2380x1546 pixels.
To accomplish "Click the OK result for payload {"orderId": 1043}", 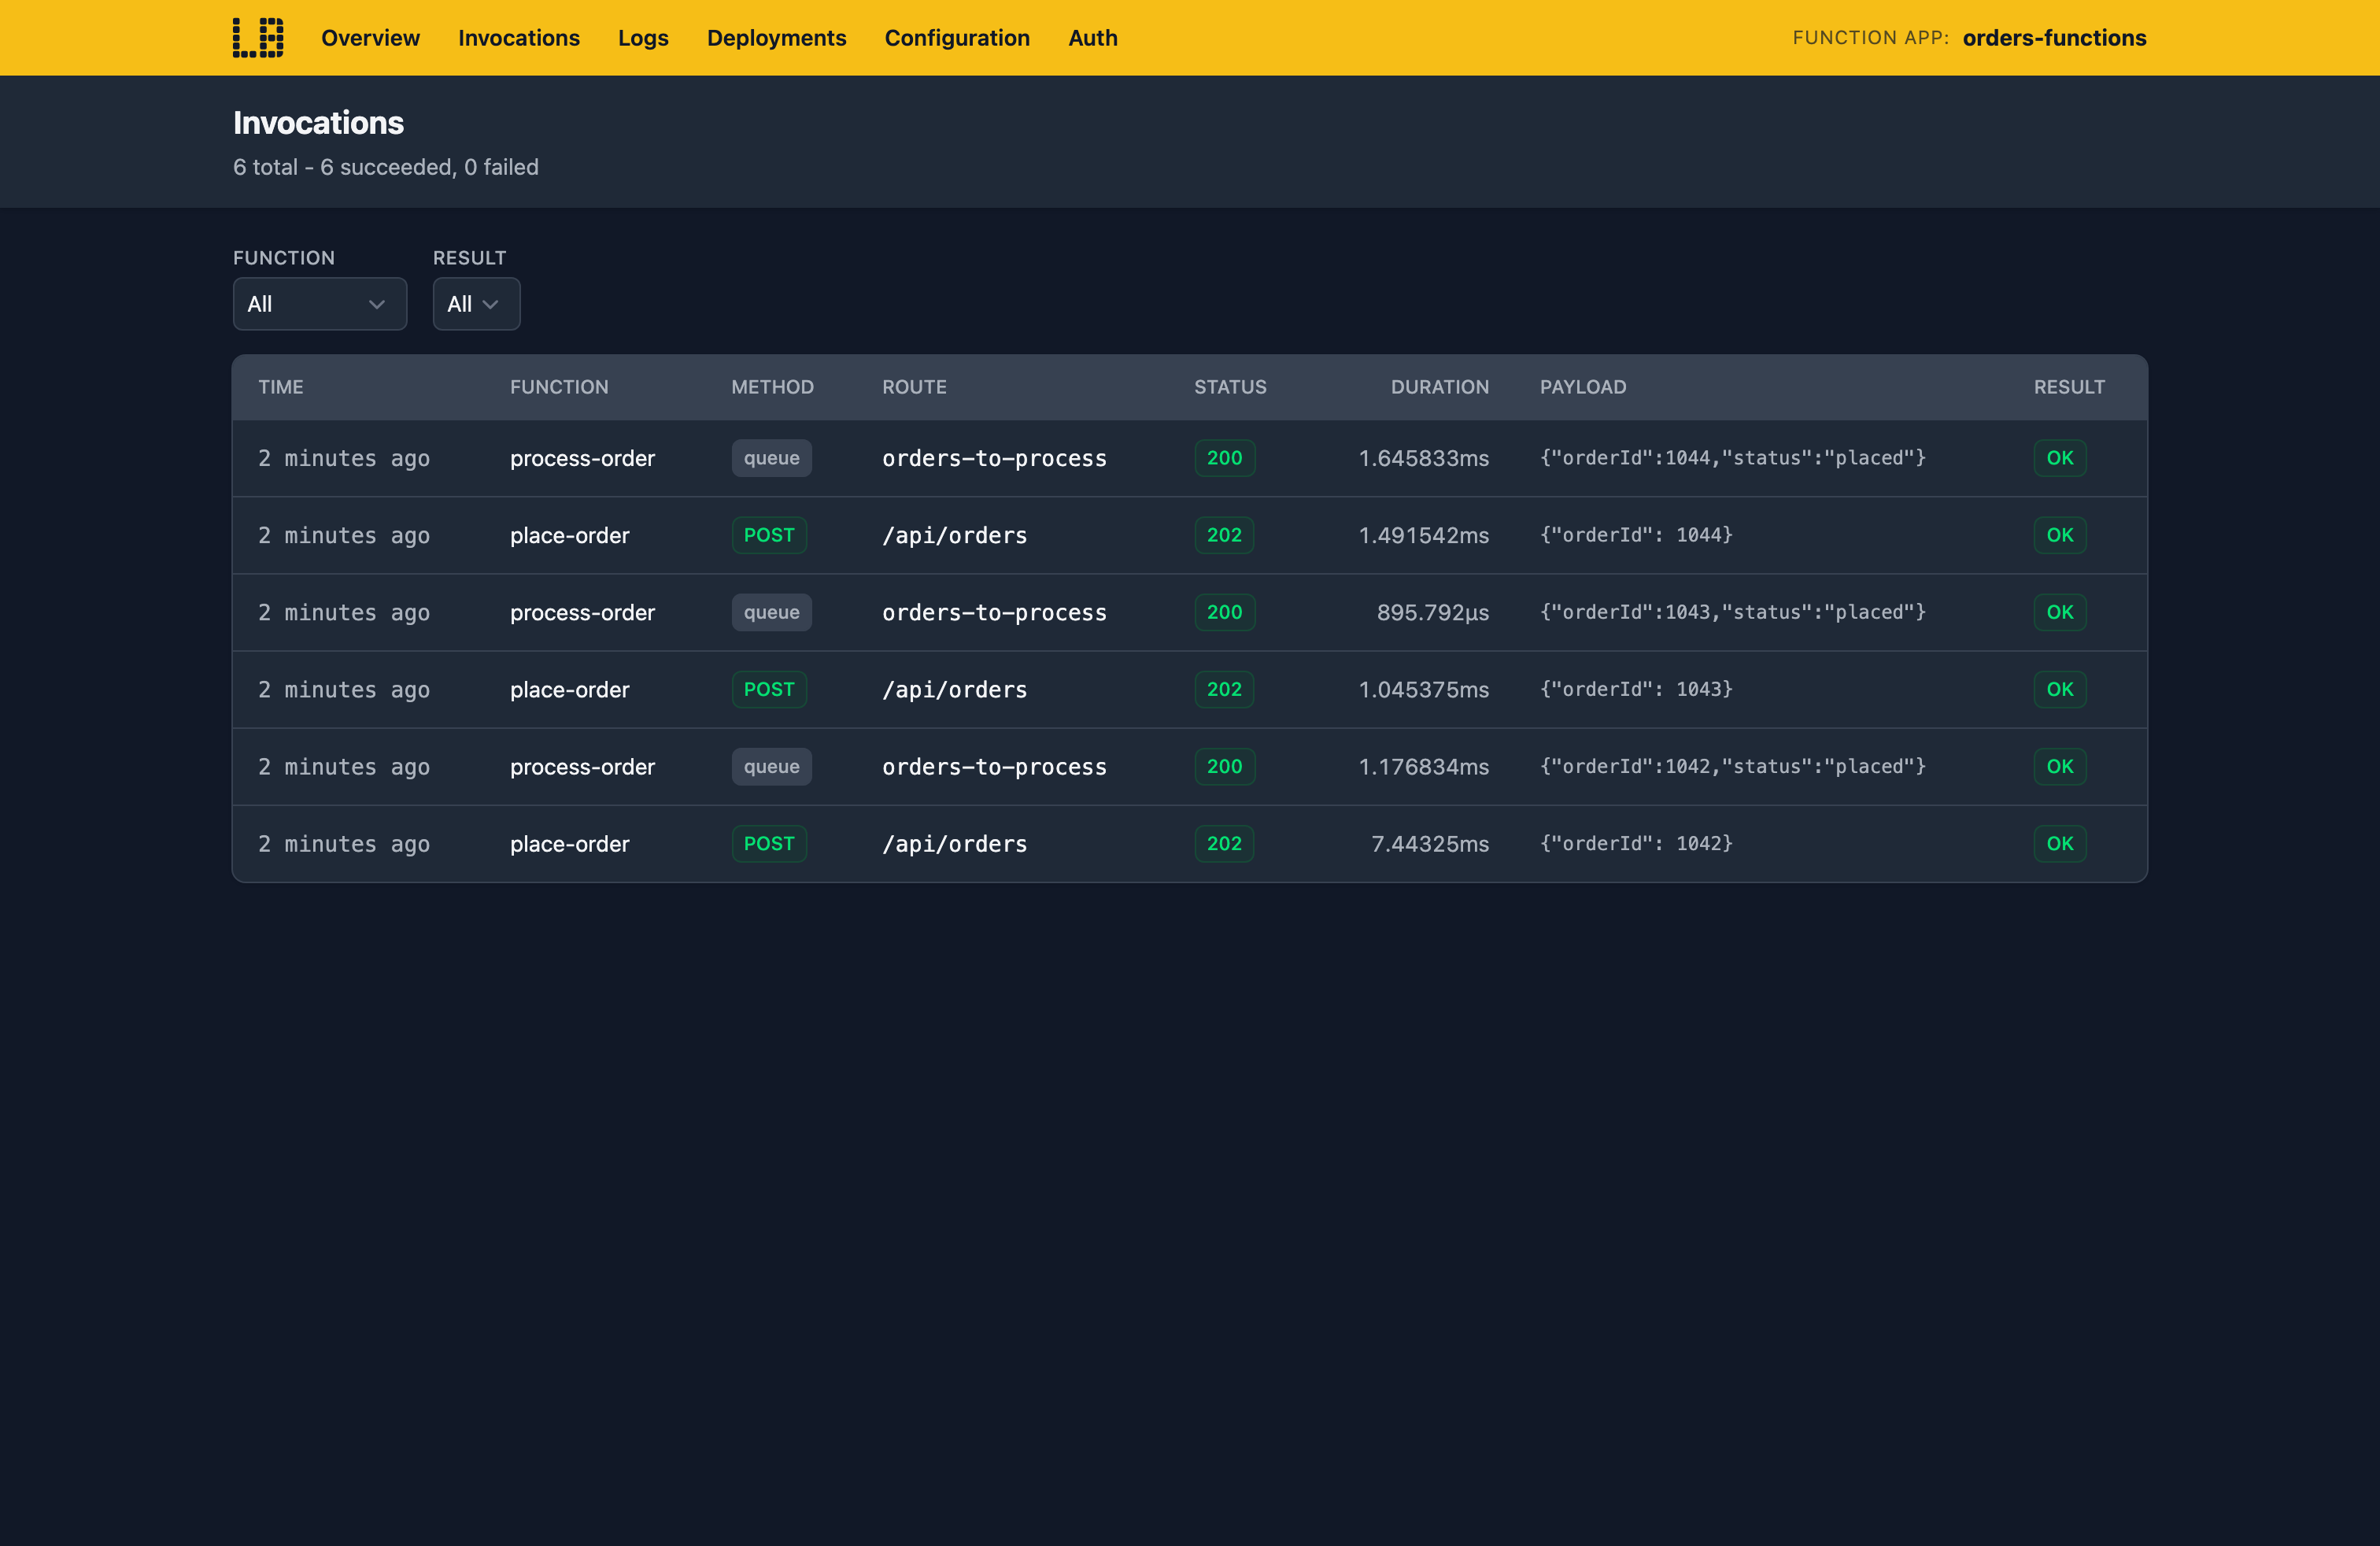I will tap(2060, 689).
